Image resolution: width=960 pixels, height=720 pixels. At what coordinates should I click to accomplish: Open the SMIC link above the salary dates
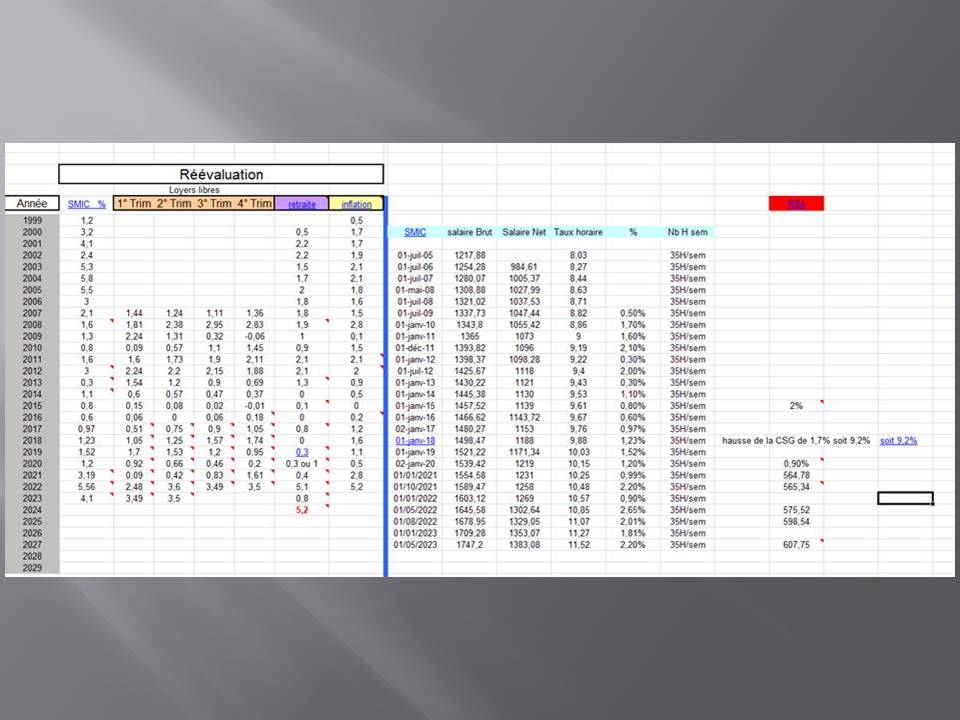(415, 232)
